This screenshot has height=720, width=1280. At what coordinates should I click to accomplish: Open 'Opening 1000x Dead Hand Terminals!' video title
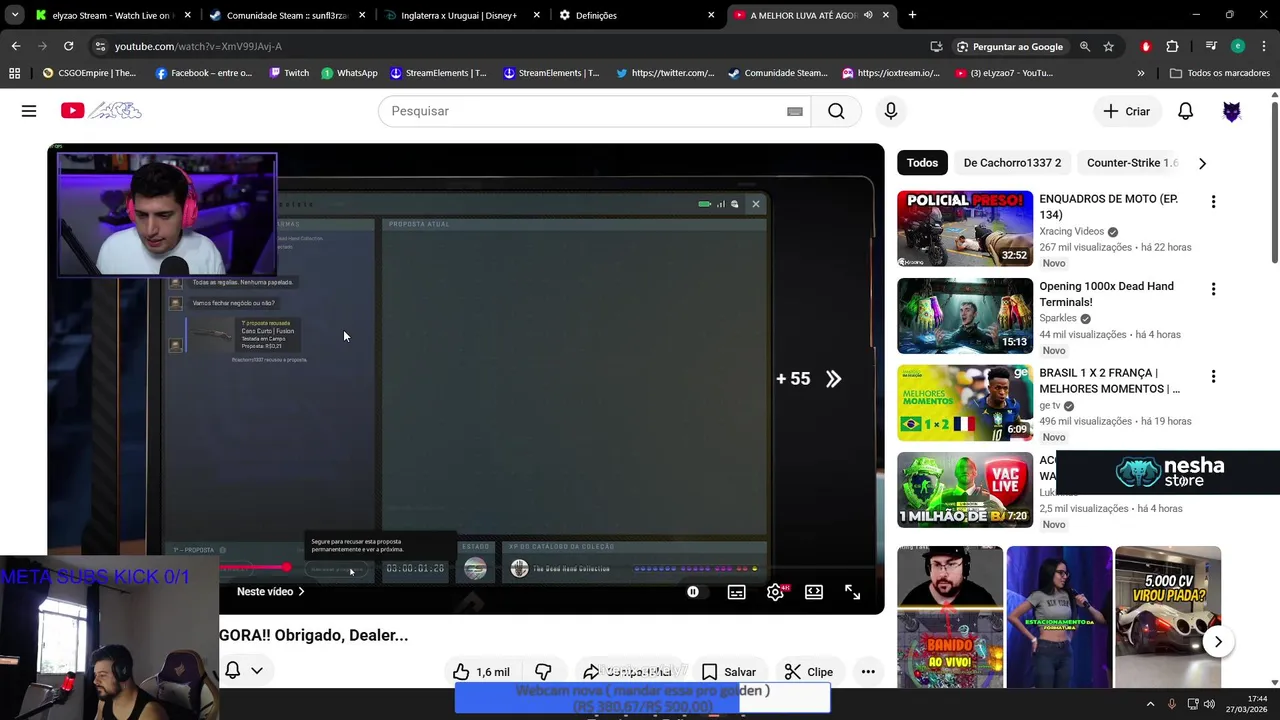click(1106, 294)
